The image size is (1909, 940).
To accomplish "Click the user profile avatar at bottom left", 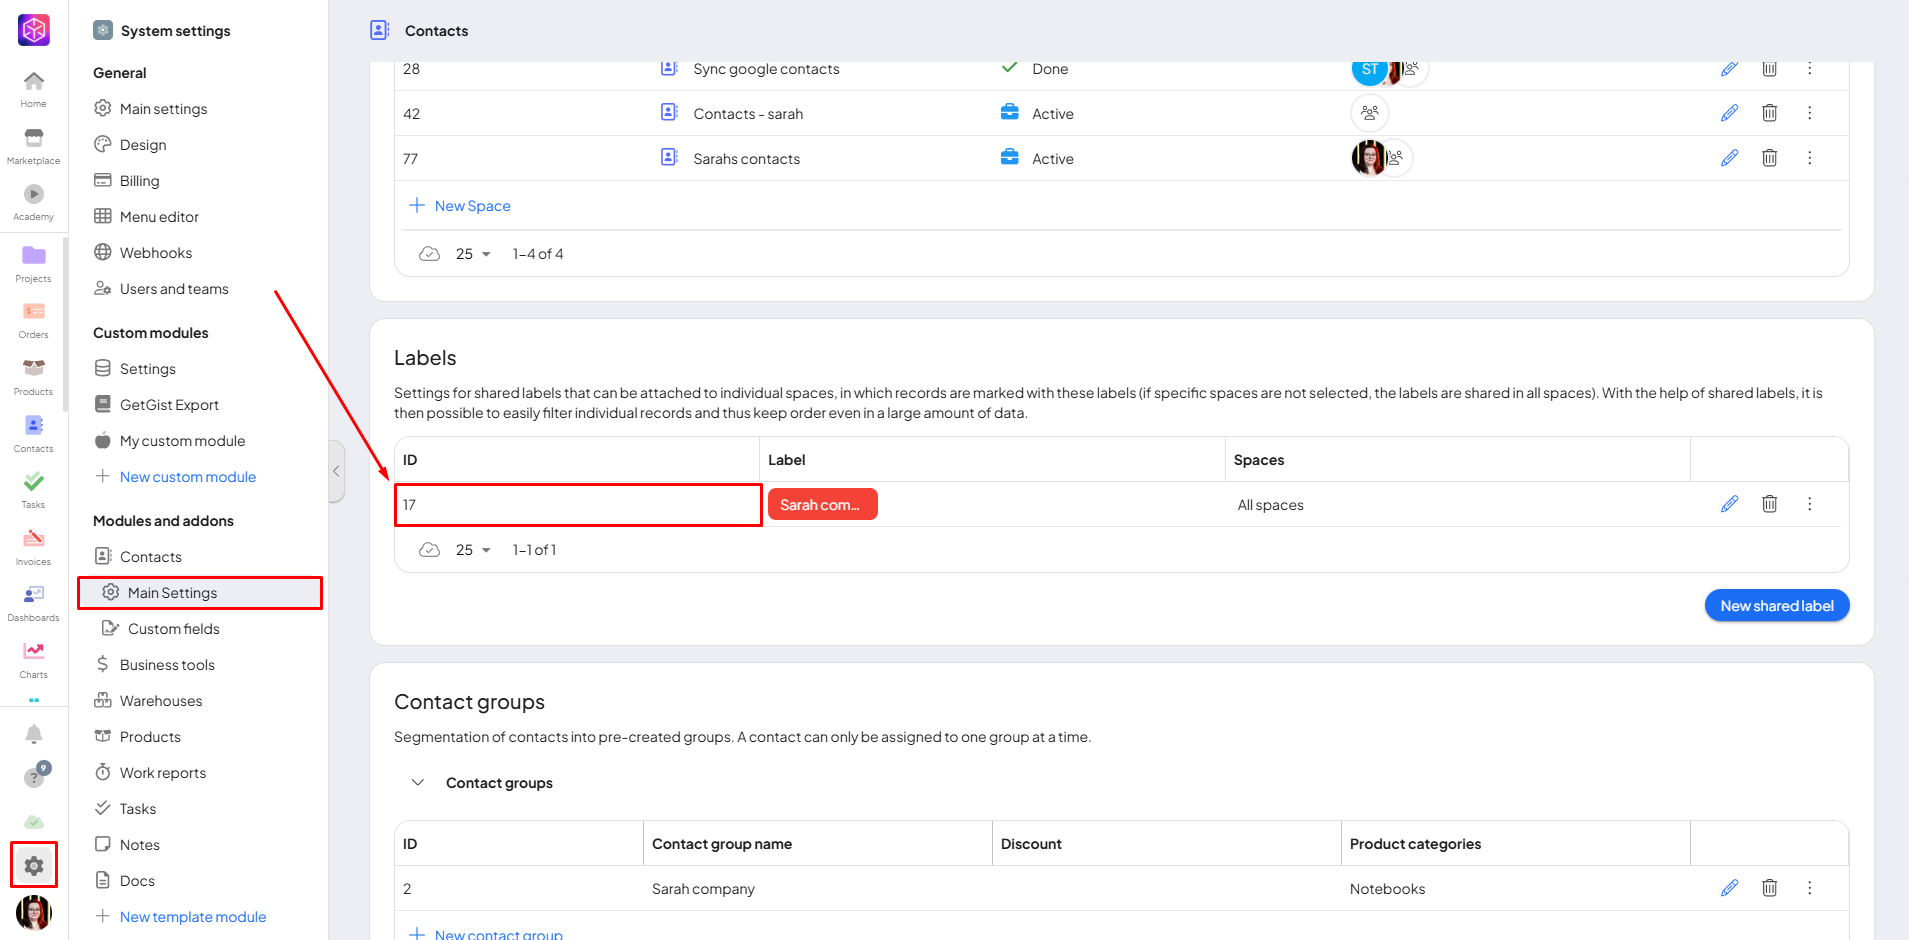I will 34,912.
